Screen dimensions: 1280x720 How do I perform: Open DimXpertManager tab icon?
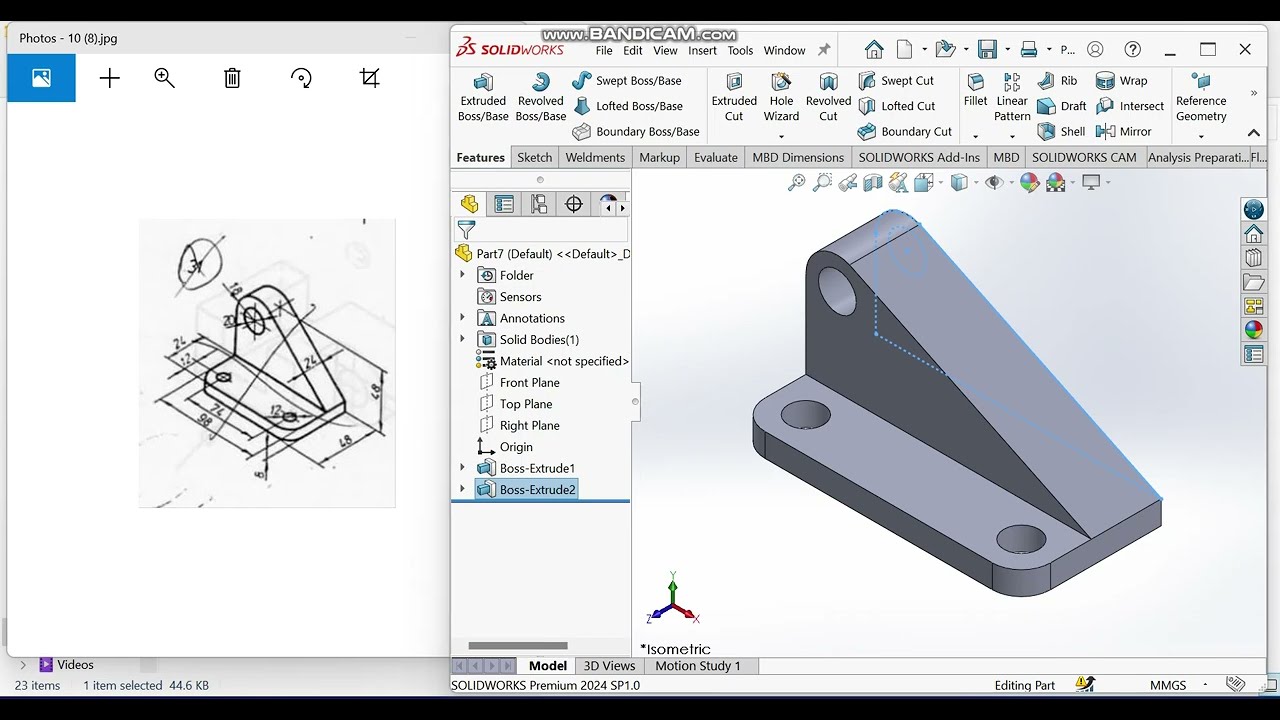pyautogui.click(x=574, y=204)
